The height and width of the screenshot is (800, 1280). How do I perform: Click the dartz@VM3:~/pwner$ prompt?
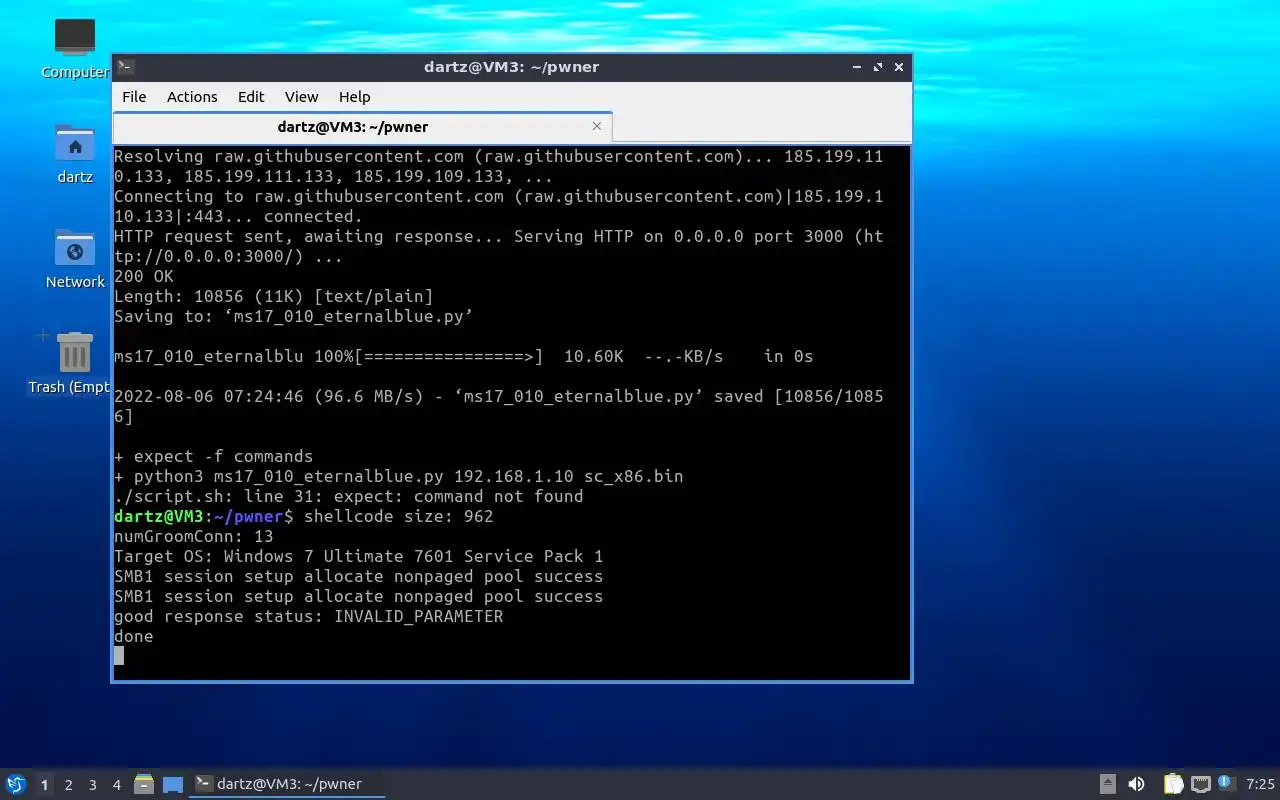(x=204, y=516)
